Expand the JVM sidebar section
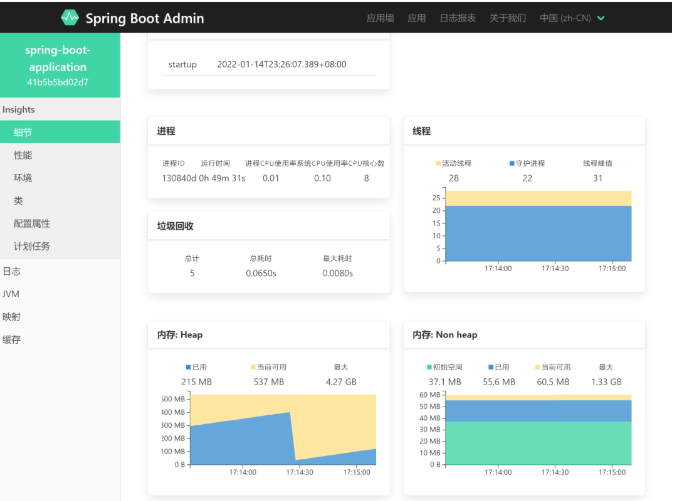The height and width of the screenshot is (501, 673). (60, 294)
